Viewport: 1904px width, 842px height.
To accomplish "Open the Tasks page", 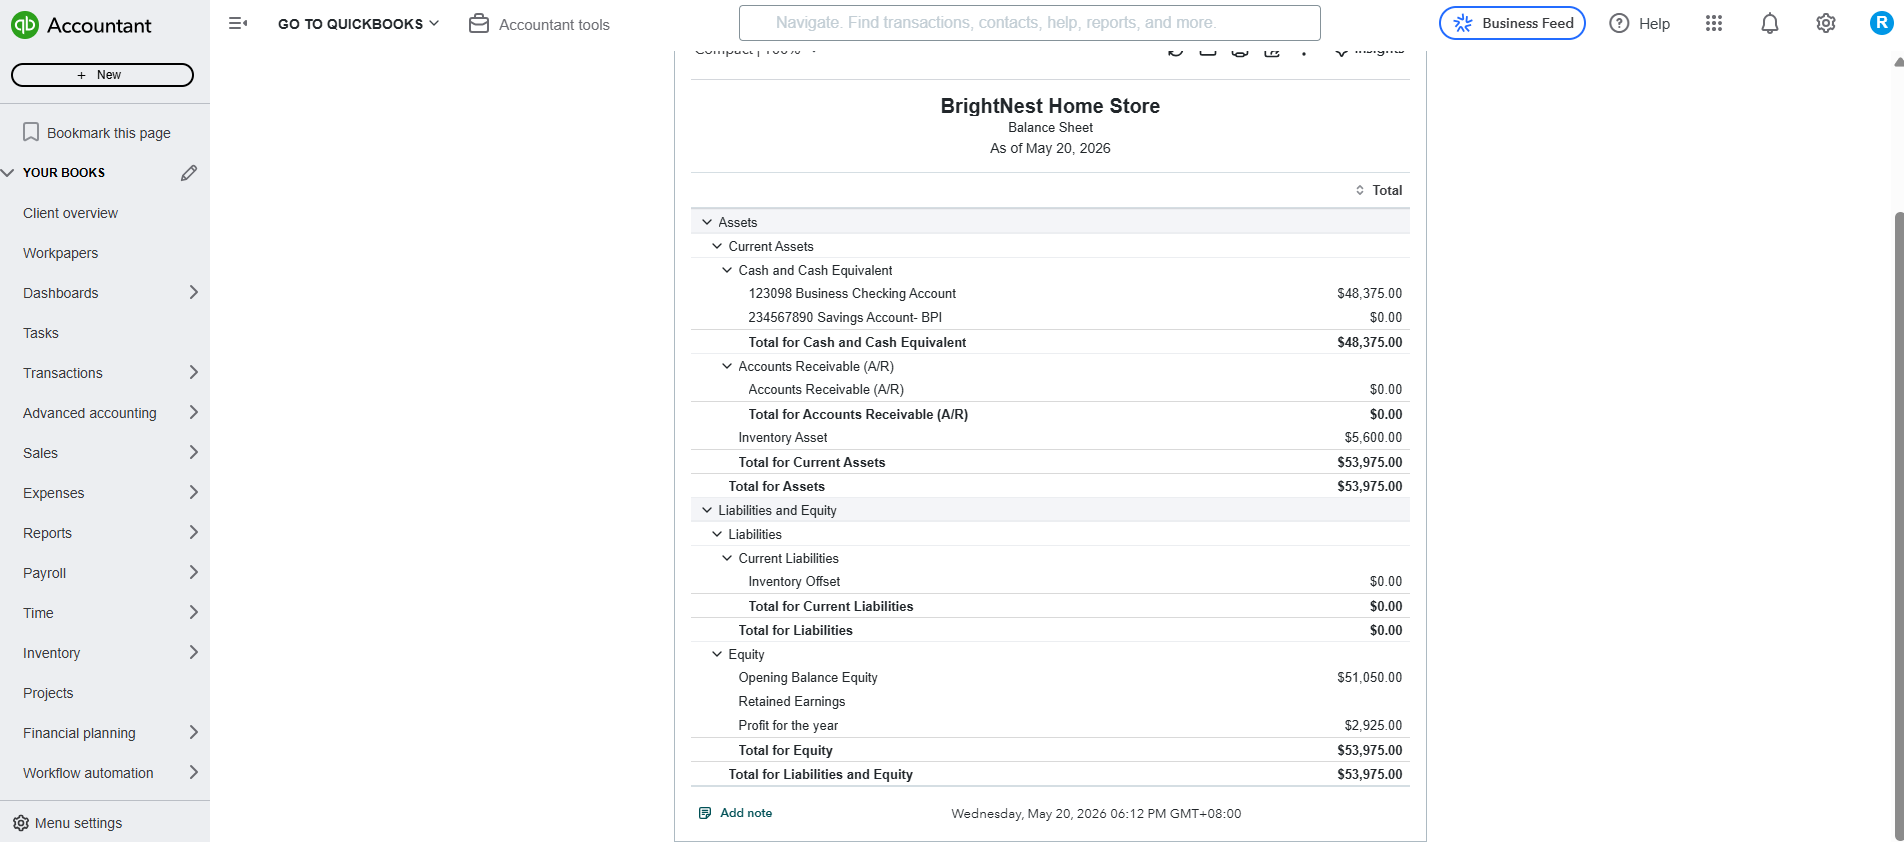I will (x=41, y=333).
